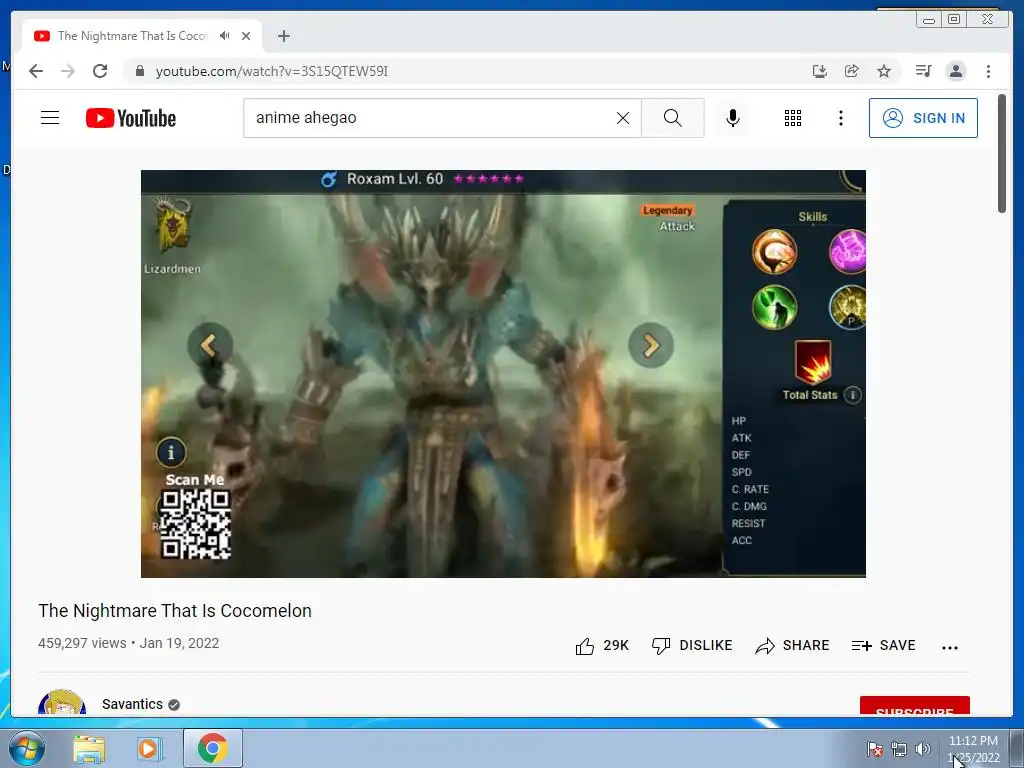Click SAVE to add to playlist
This screenshot has width=1024, height=768.
tap(884, 645)
